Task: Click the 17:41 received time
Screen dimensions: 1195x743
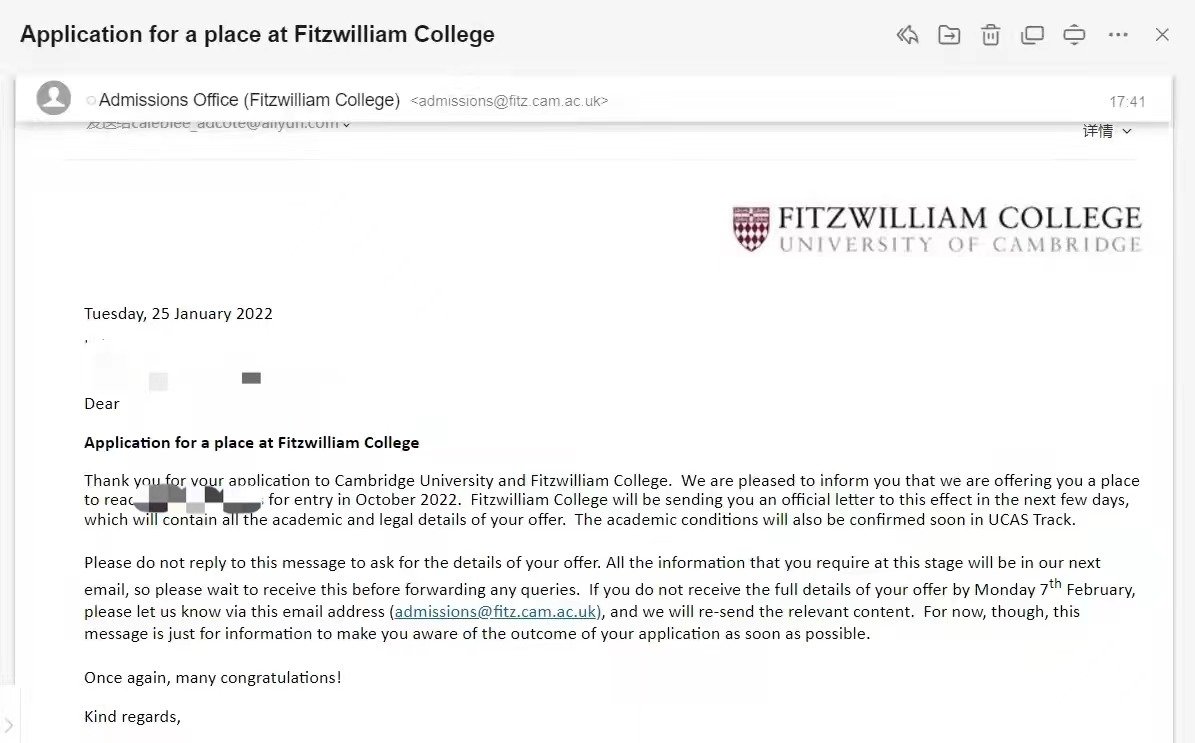Action: [1127, 102]
